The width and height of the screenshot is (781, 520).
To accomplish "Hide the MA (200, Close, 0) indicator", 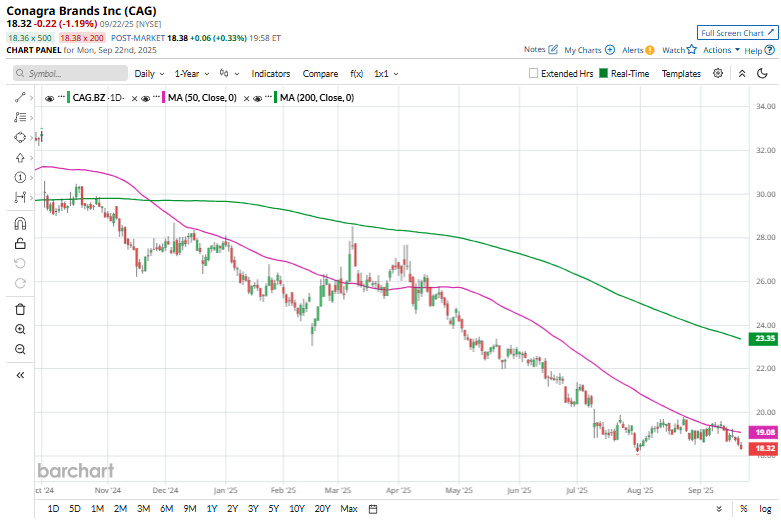I will [257, 98].
